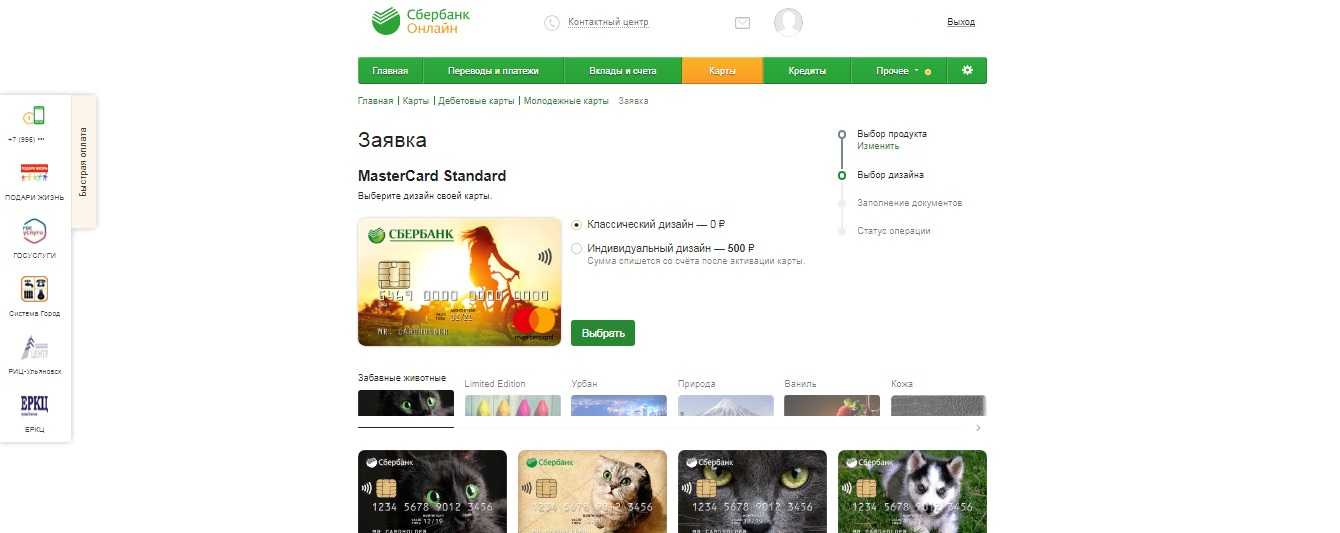This screenshot has height=533, width=1340.
Task: Choose the Природа design category thumbnail
Action: [726, 405]
